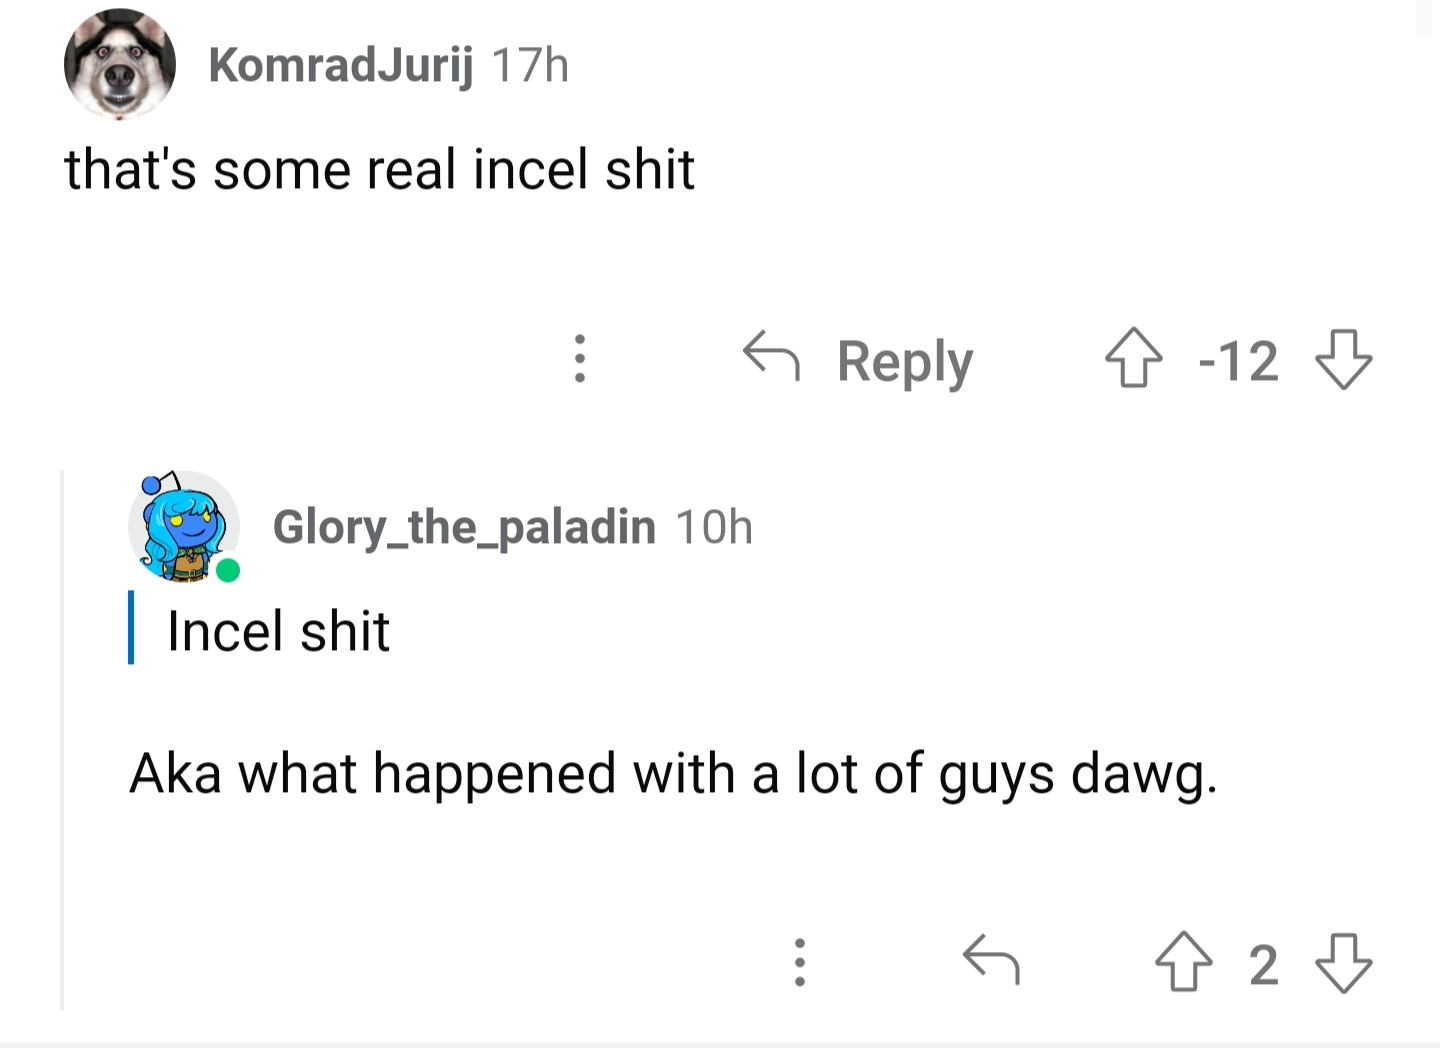
Task: Tap the "that's some real incel shit" comment text
Action: (379, 169)
